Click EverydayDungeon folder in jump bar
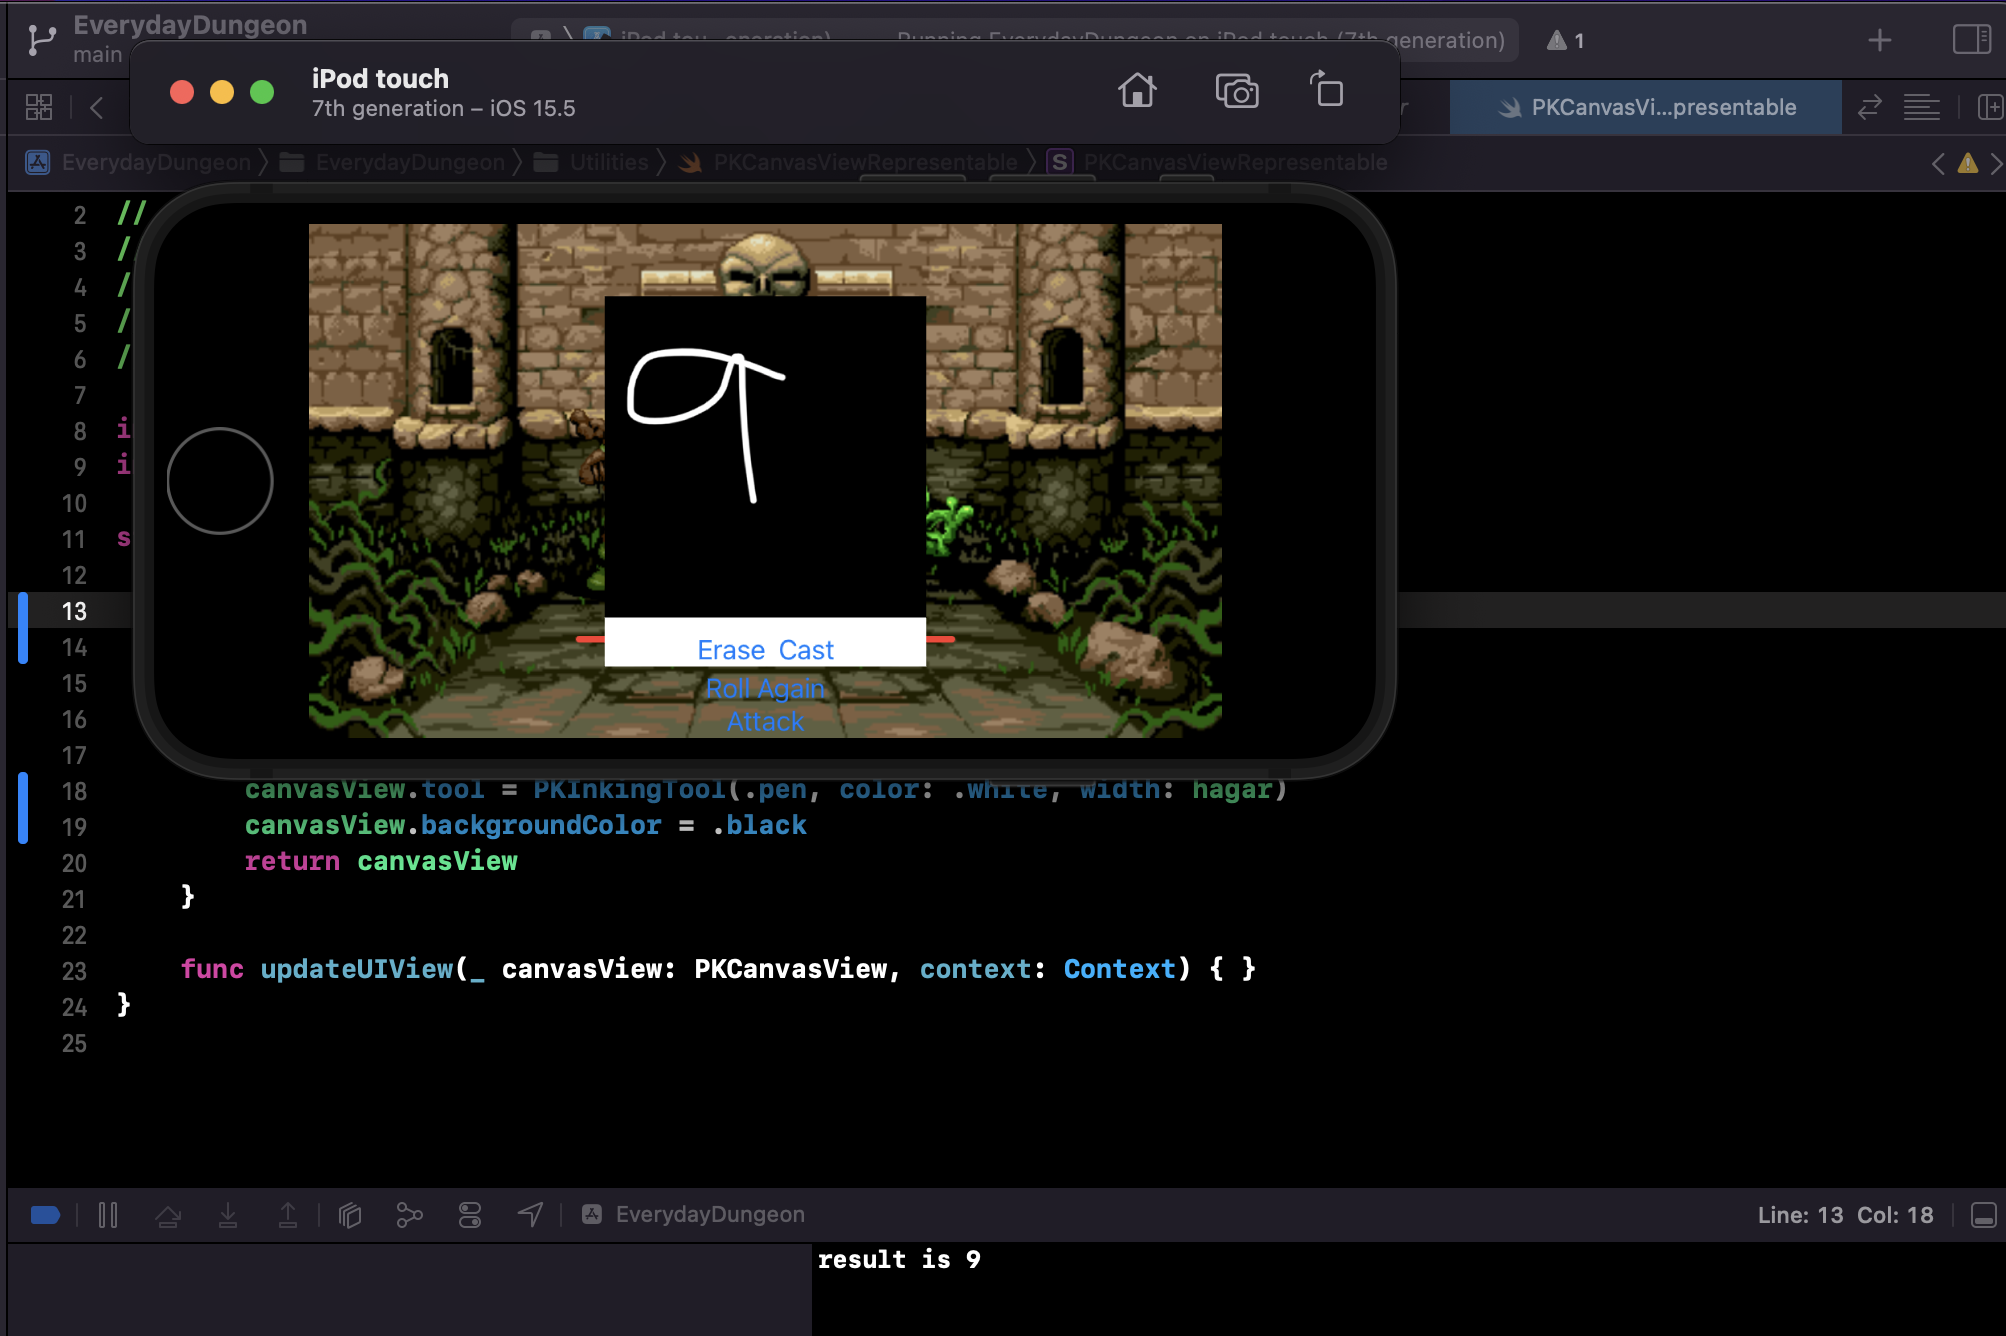The height and width of the screenshot is (1336, 2006). (393, 162)
